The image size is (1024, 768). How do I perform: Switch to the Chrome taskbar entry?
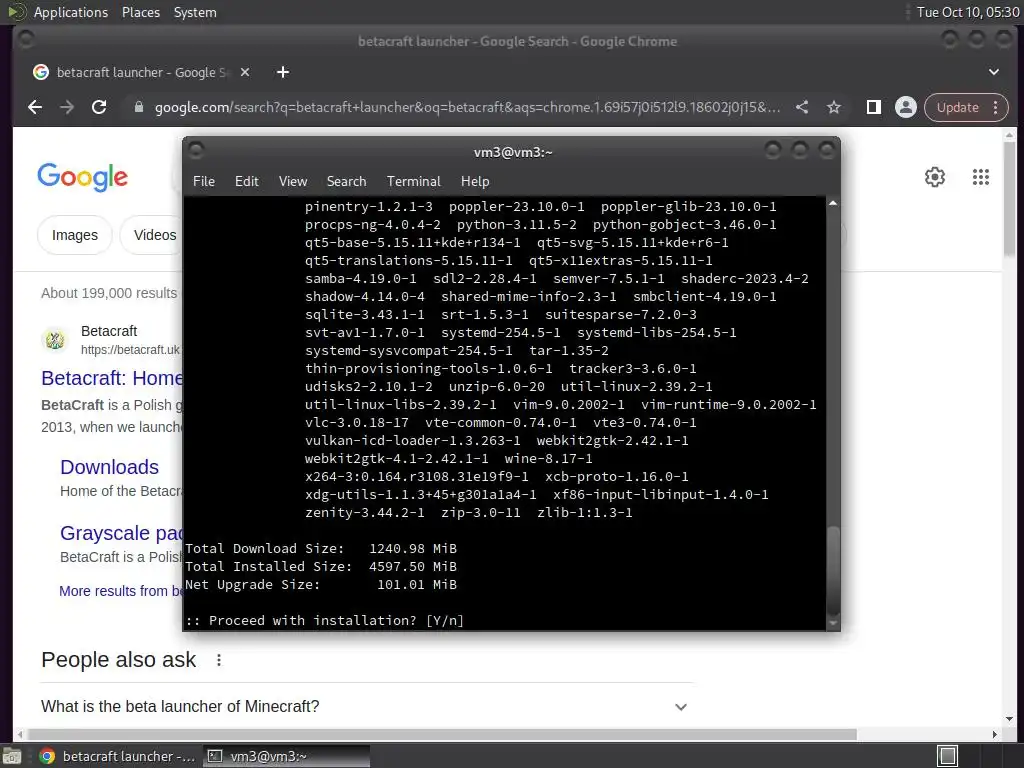(x=118, y=756)
